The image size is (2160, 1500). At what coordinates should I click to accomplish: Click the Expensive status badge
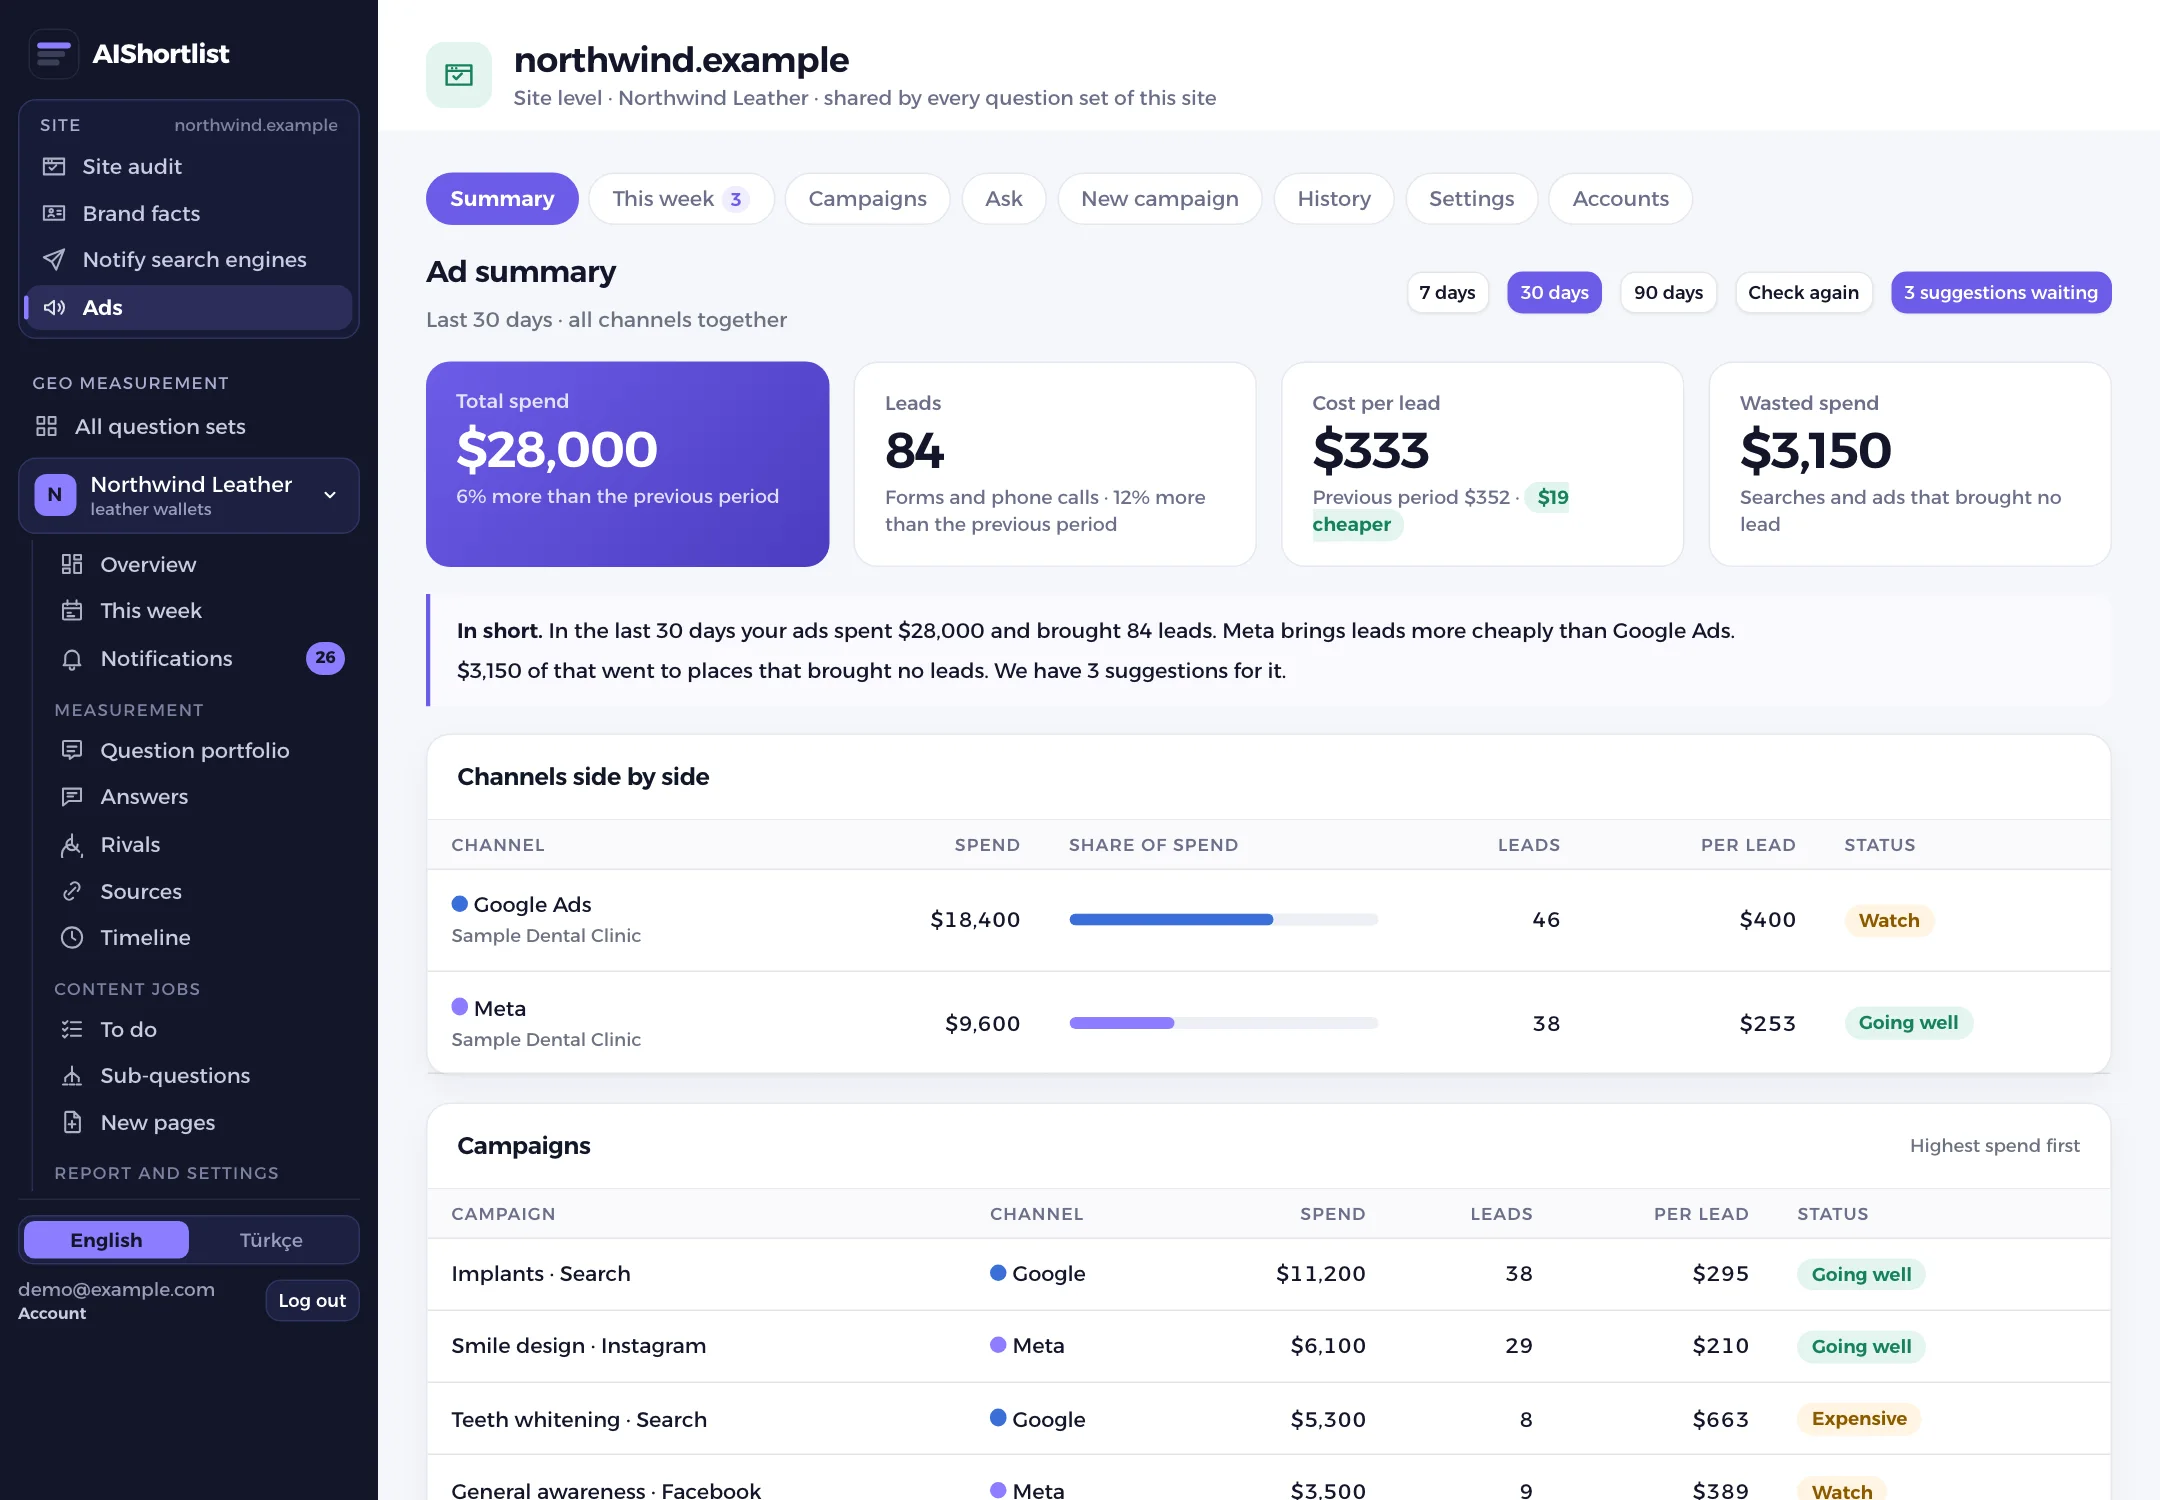1859,1418
